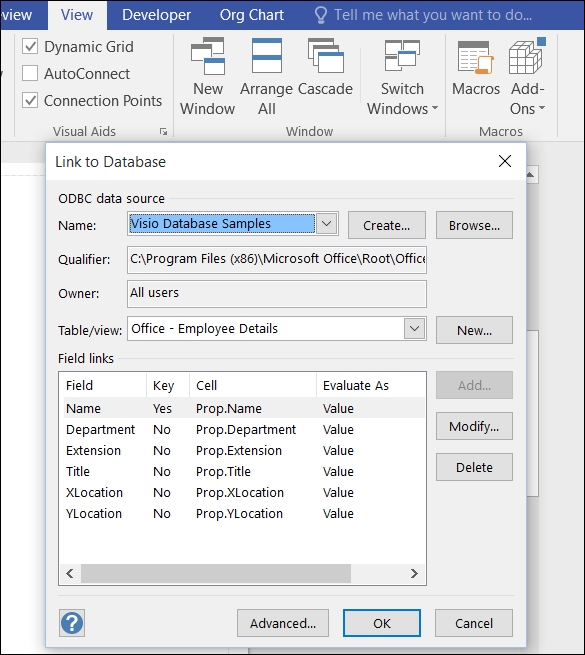Click the Owner field showing All users
This screenshot has width=585, height=655.
click(x=277, y=294)
